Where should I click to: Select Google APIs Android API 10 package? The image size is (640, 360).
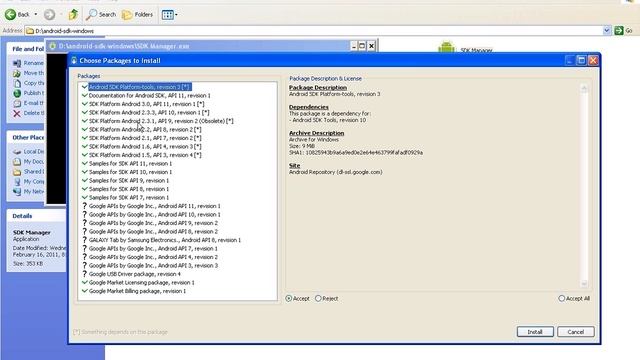click(x=154, y=215)
